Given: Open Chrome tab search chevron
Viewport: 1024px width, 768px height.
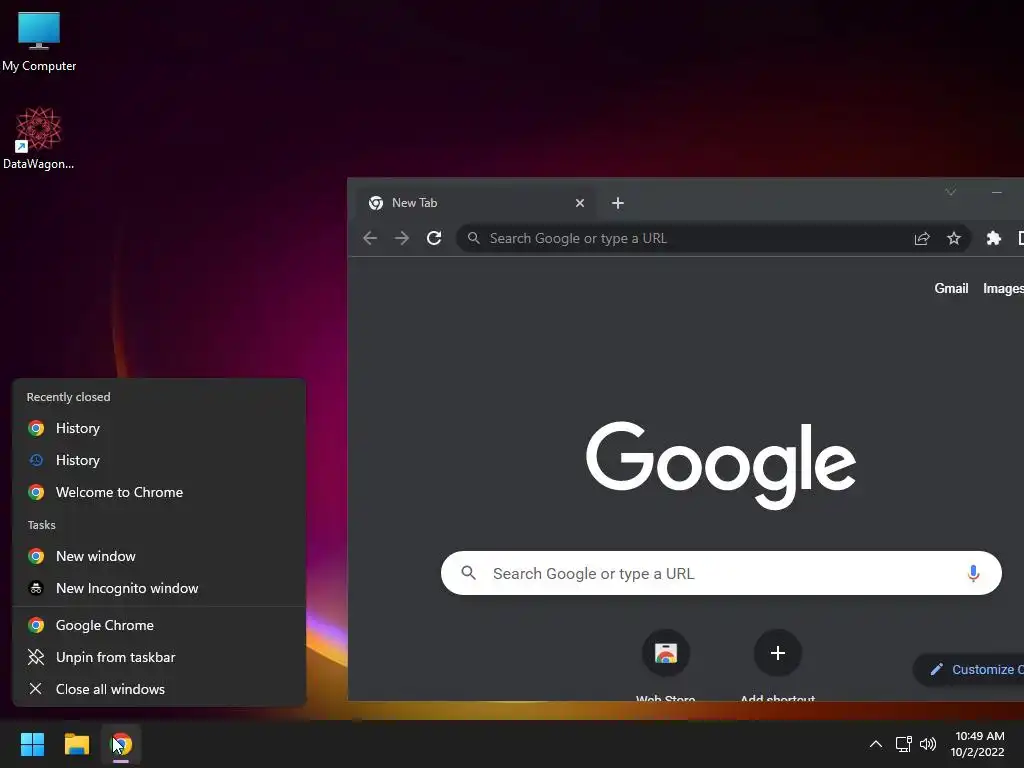Looking at the screenshot, I should click(x=950, y=192).
